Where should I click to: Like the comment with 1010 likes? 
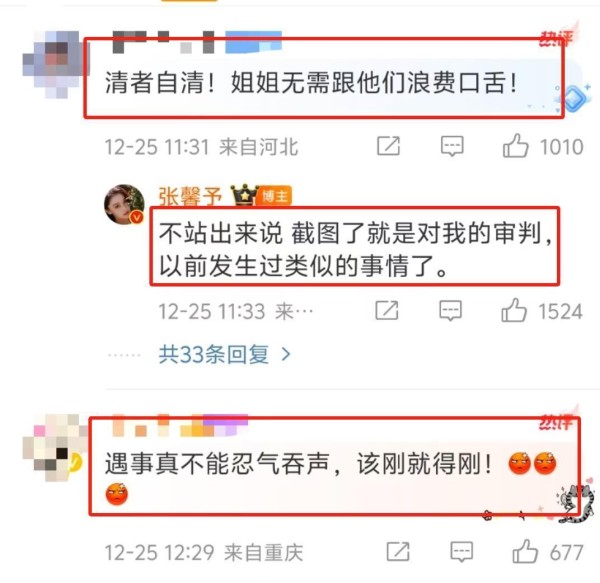click(x=515, y=146)
